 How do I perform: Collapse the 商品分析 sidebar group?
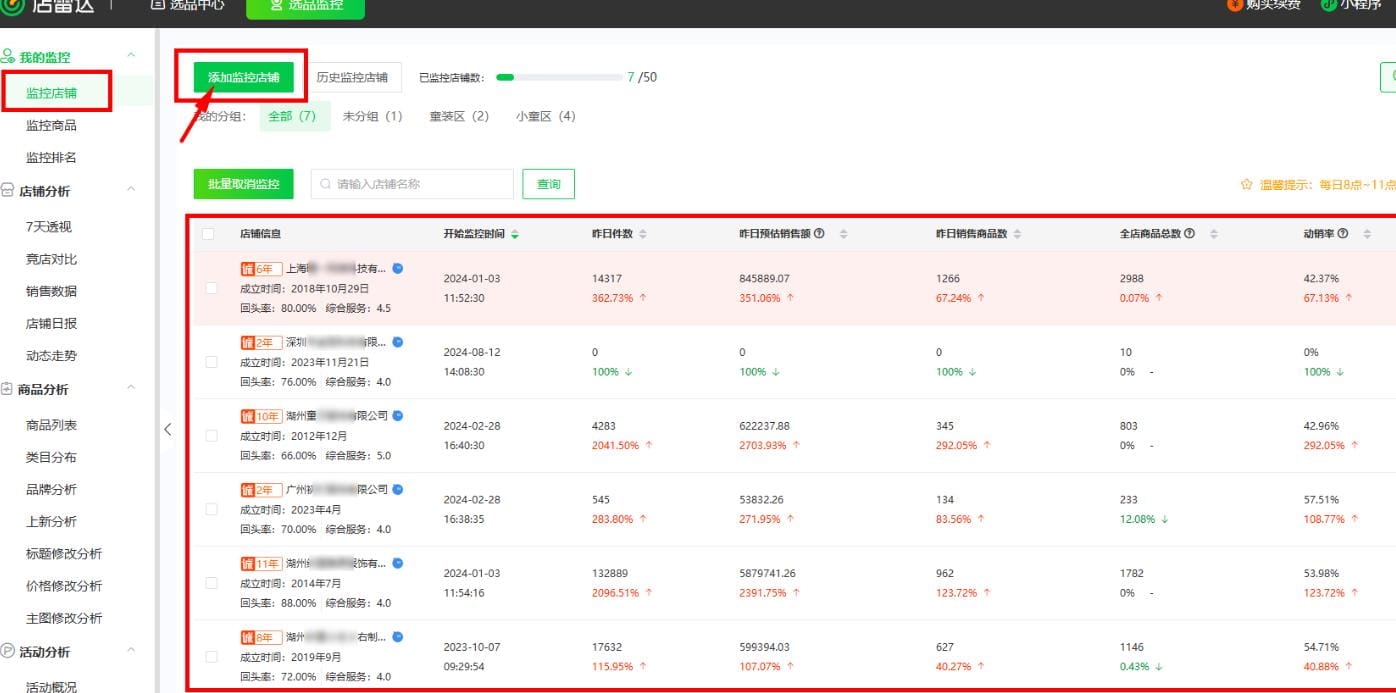[x=130, y=388]
